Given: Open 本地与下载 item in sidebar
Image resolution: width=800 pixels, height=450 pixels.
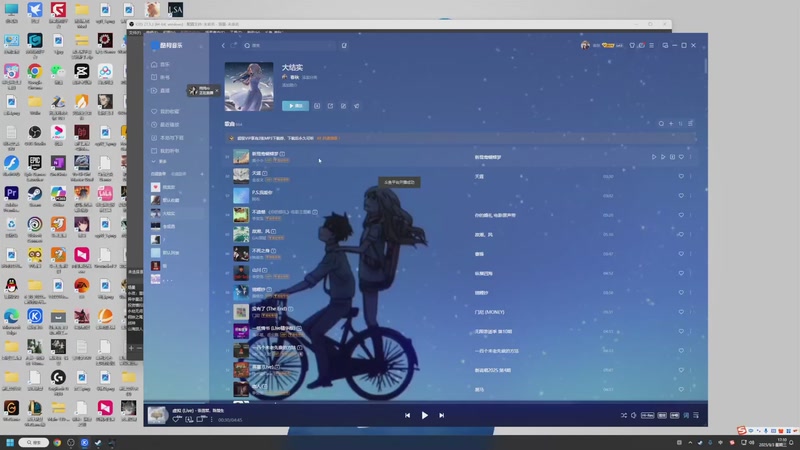Looking at the screenshot, I should point(167,138).
